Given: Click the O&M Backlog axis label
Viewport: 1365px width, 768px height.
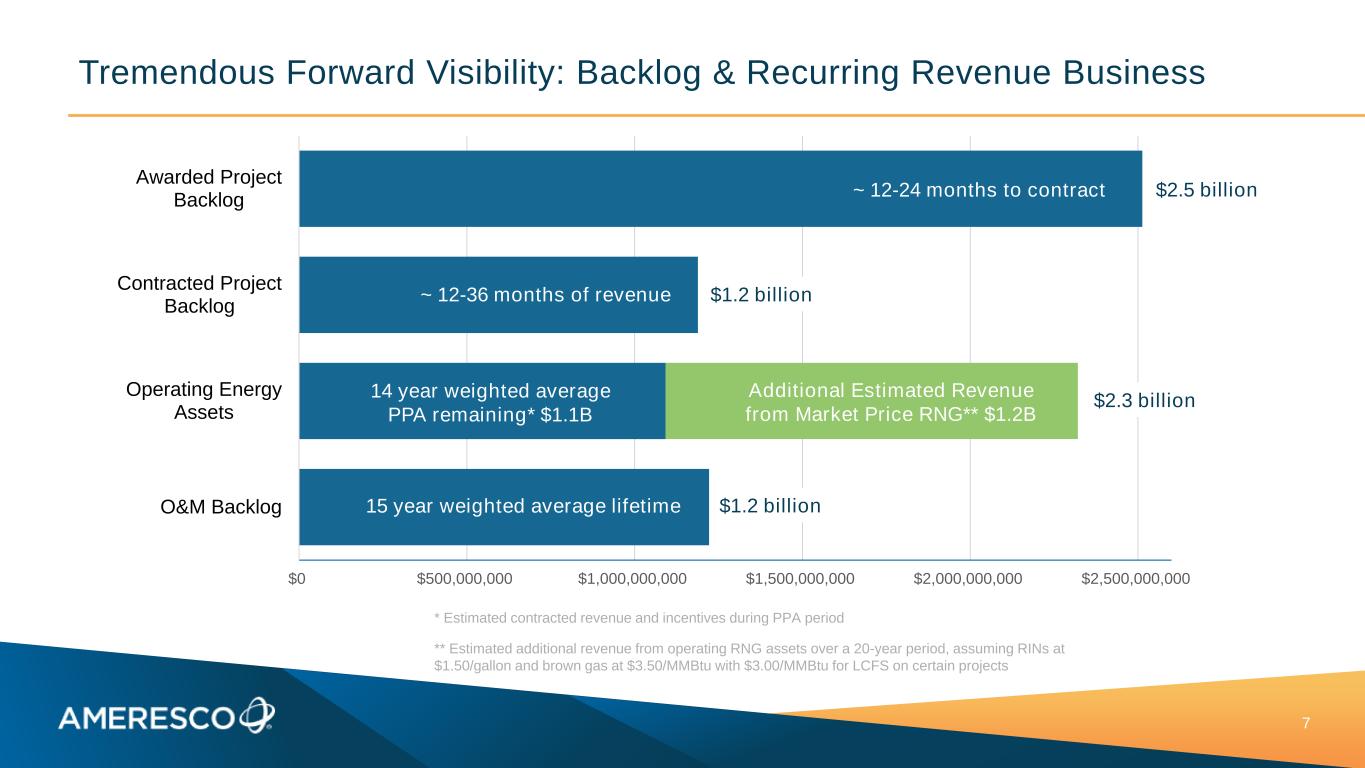Looking at the screenshot, I should click(221, 507).
